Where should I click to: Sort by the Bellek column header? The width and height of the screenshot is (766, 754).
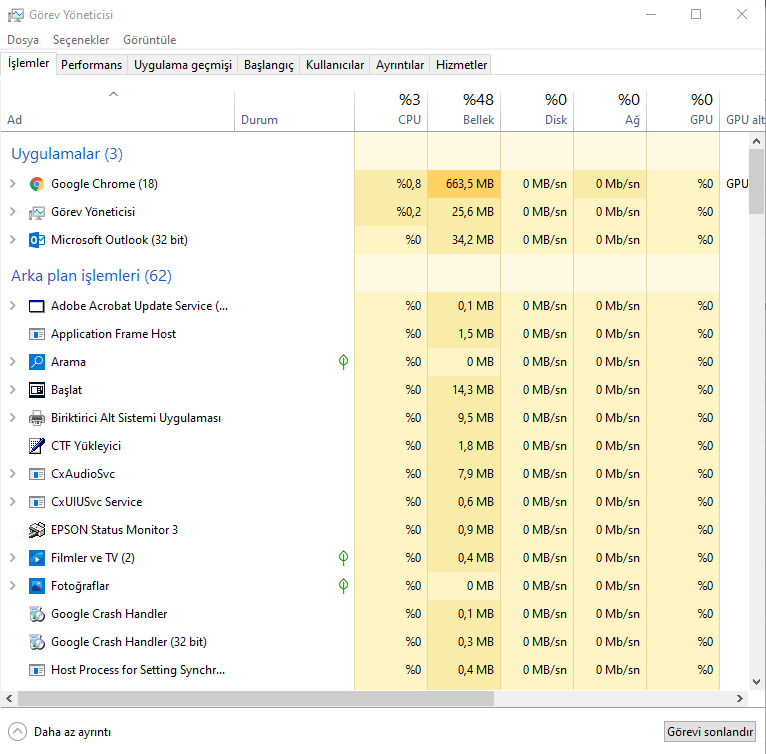[464, 110]
